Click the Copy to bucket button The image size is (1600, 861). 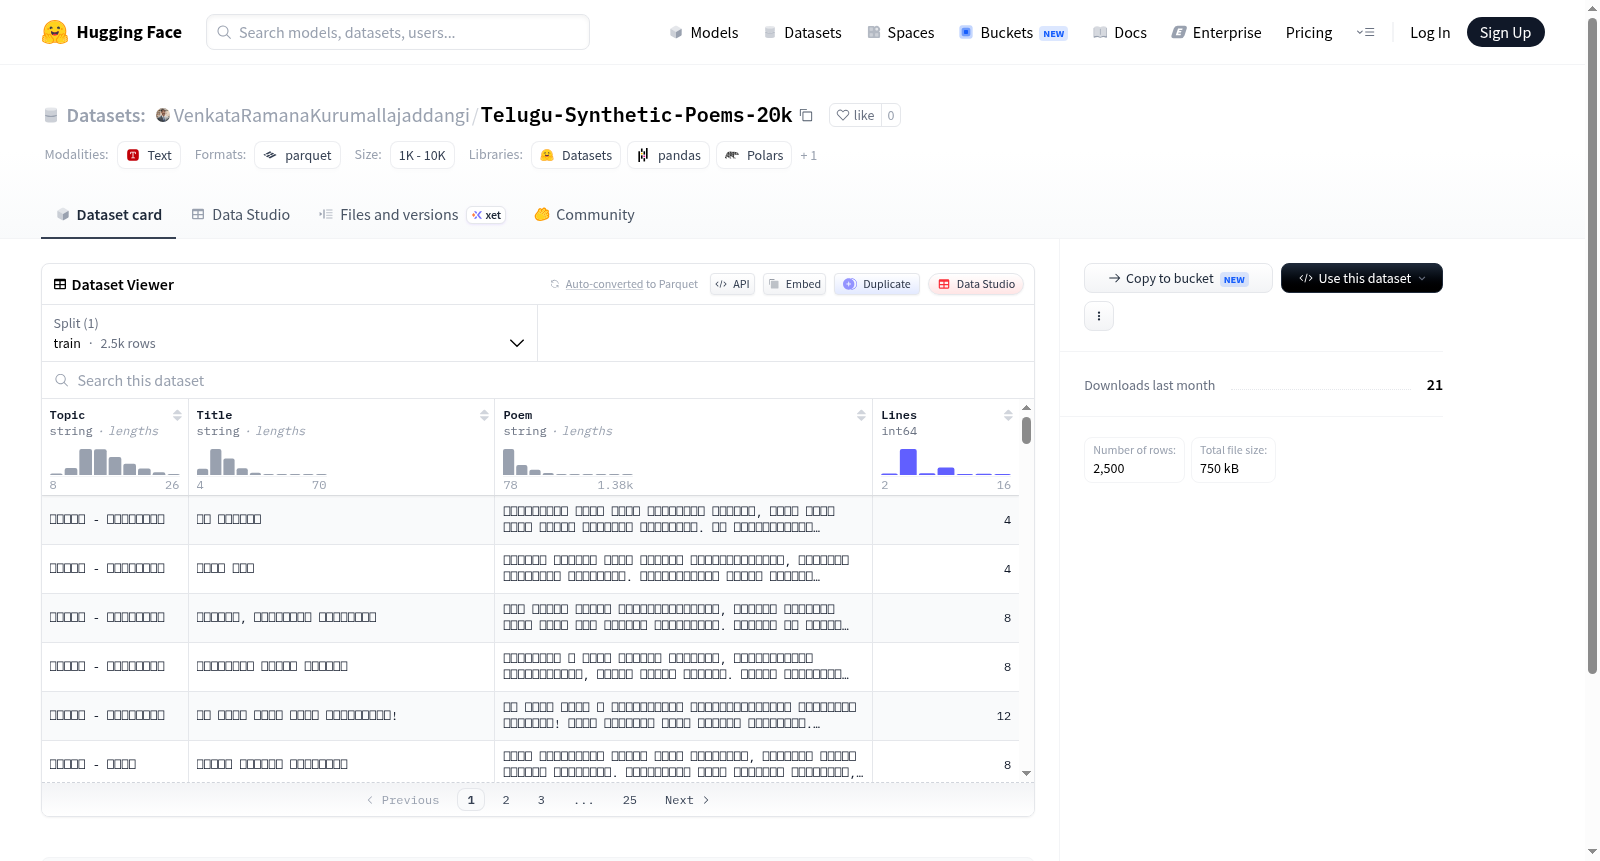point(1178,278)
